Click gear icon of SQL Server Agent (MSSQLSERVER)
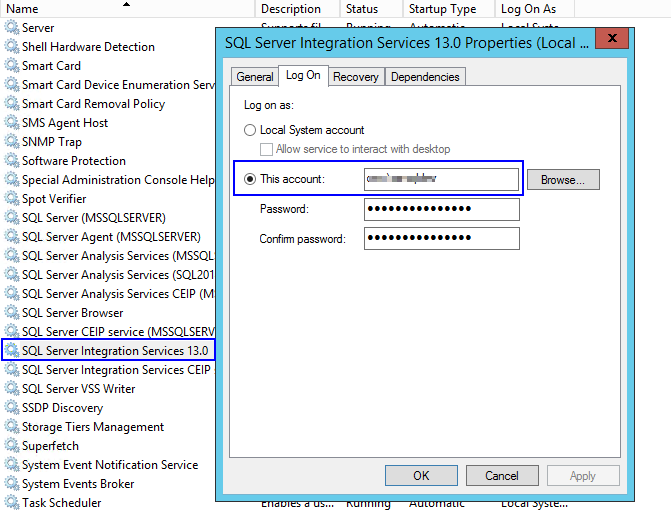Viewport: 671px width, 512px height. coord(12,237)
